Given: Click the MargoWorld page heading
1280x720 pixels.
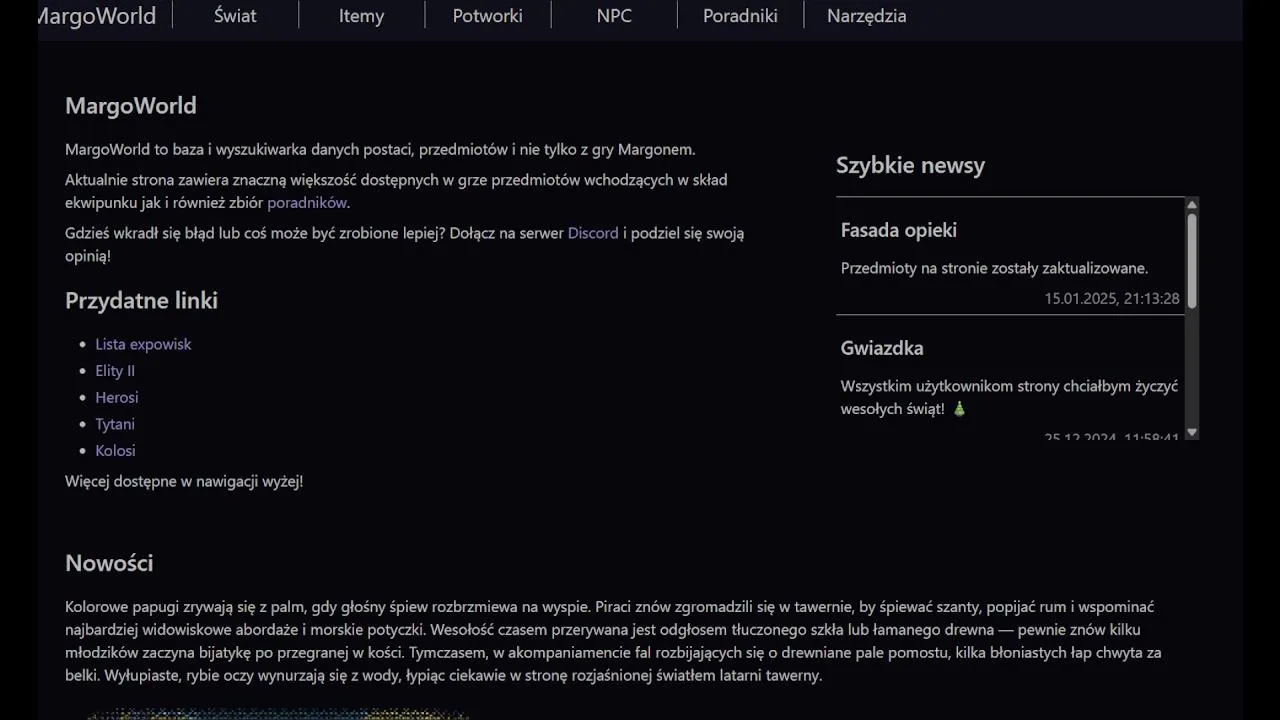Looking at the screenshot, I should tap(131, 106).
